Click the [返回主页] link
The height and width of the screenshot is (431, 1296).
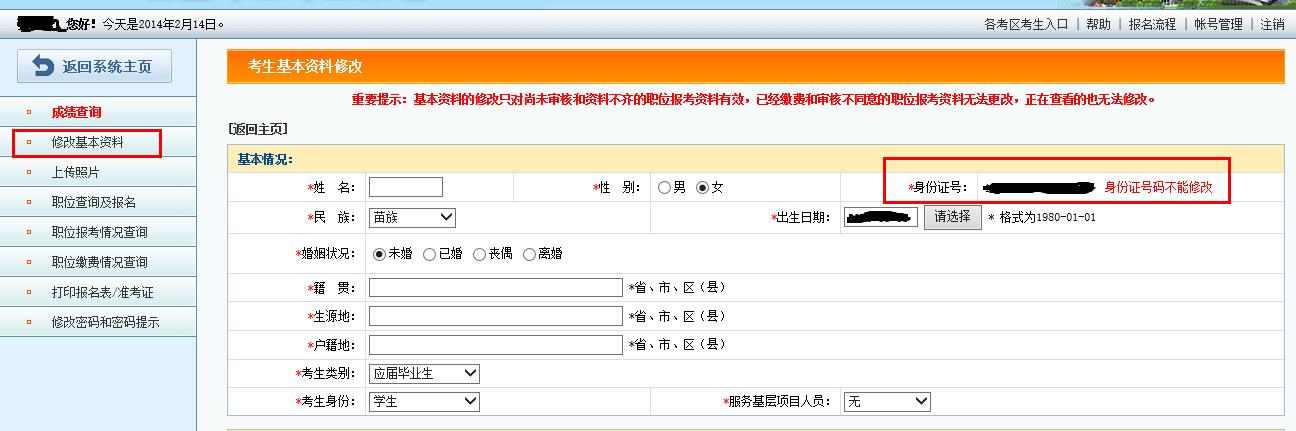tap(257, 128)
